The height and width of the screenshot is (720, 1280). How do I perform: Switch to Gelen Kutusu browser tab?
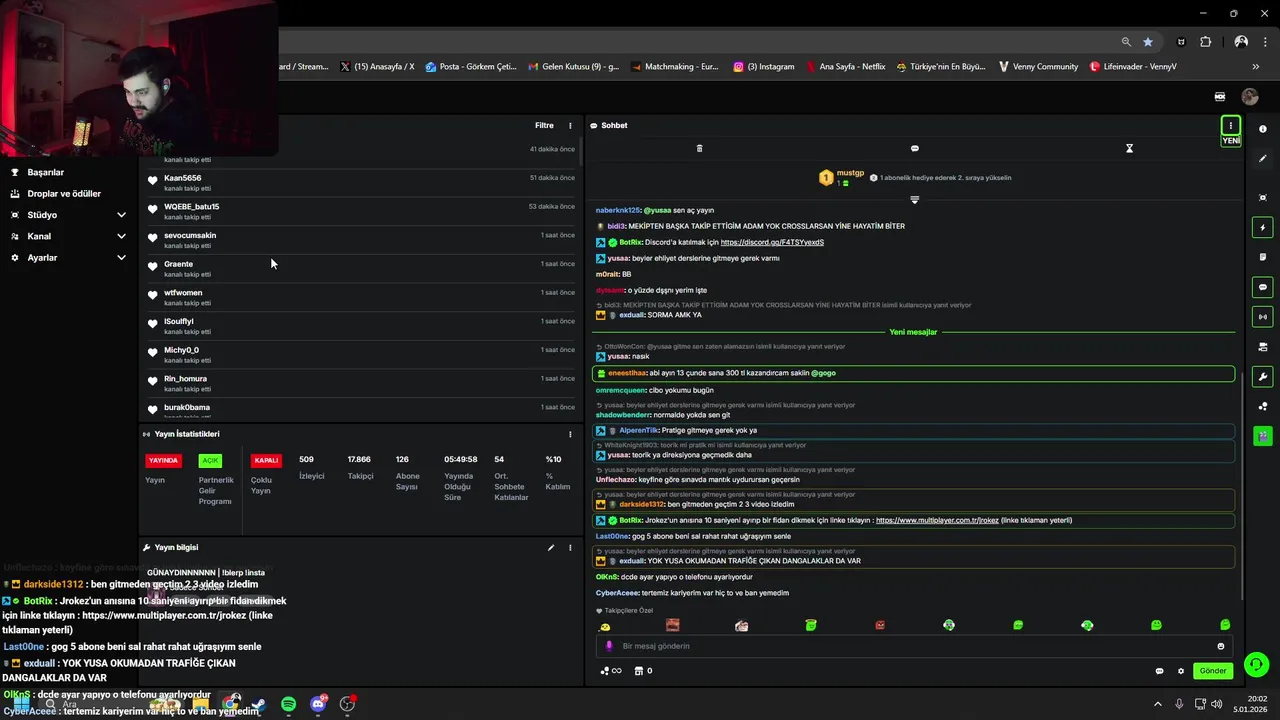click(x=573, y=67)
